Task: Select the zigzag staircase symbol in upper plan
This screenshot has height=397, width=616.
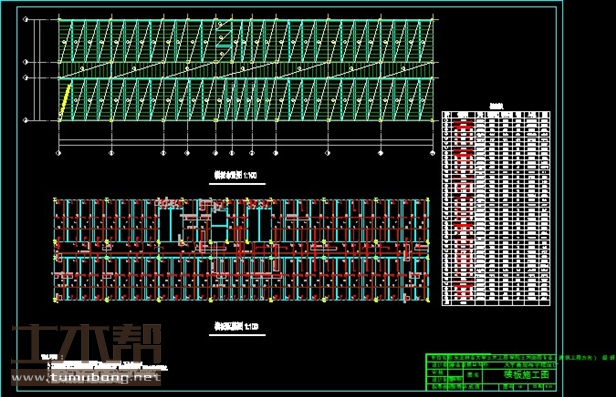Action: pyautogui.click(x=223, y=39)
